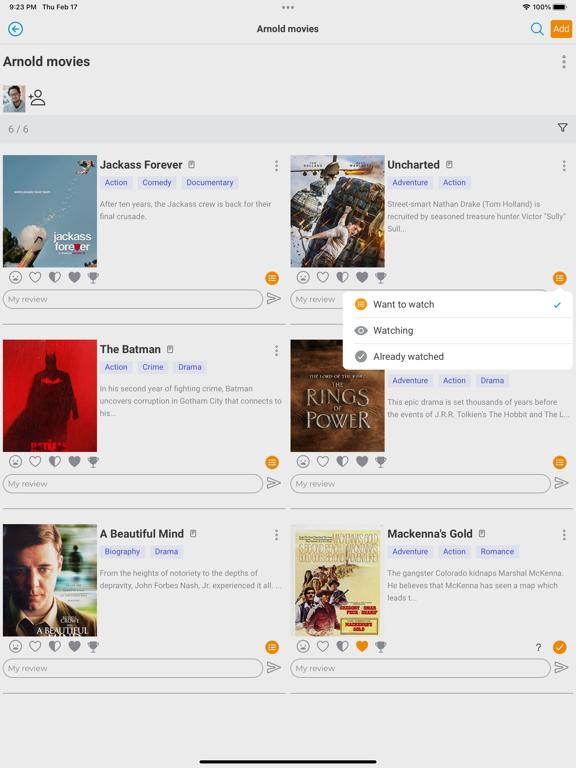This screenshot has height=768, width=576.
Task: Focus The Batman My review field
Action: point(133,483)
